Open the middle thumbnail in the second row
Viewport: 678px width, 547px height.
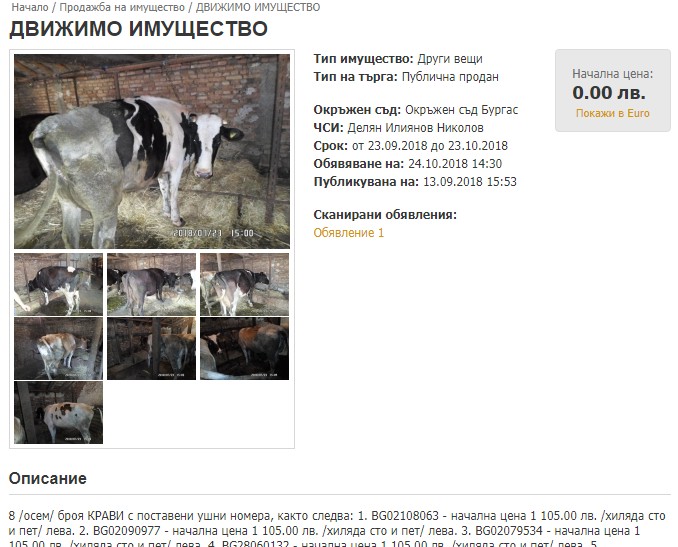coord(151,349)
